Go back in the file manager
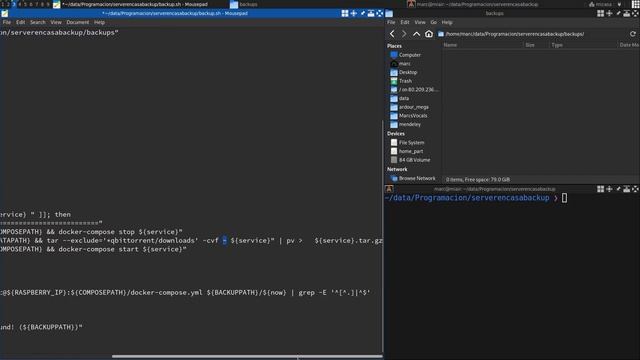 392,34
